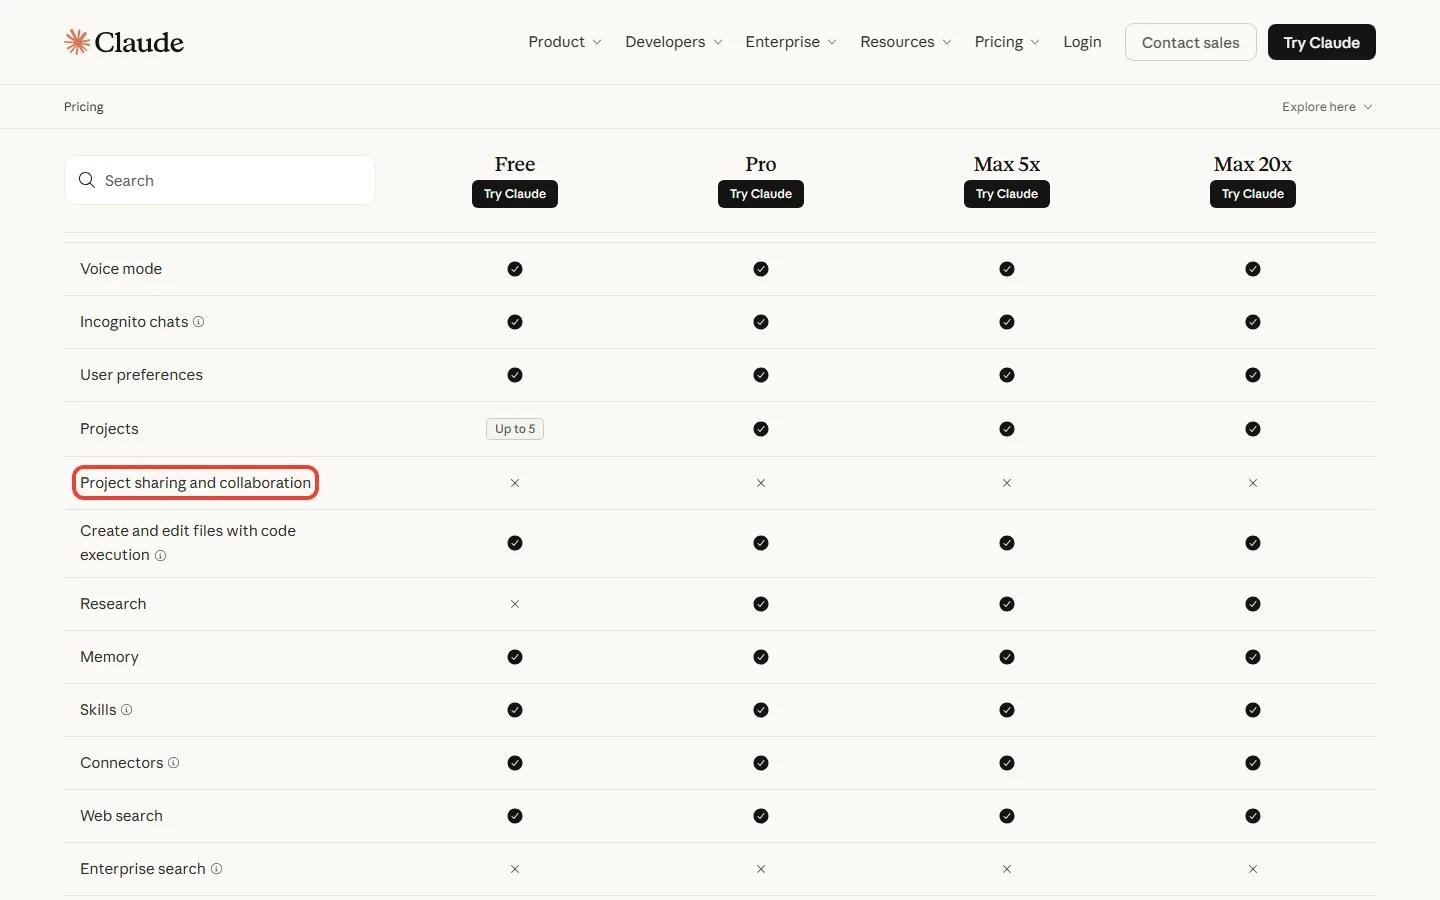Image resolution: width=1440 pixels, height=900 pixels.
Task: Click the Pro plan column heading
Action: pyautogui.click(x=761, y=164)
